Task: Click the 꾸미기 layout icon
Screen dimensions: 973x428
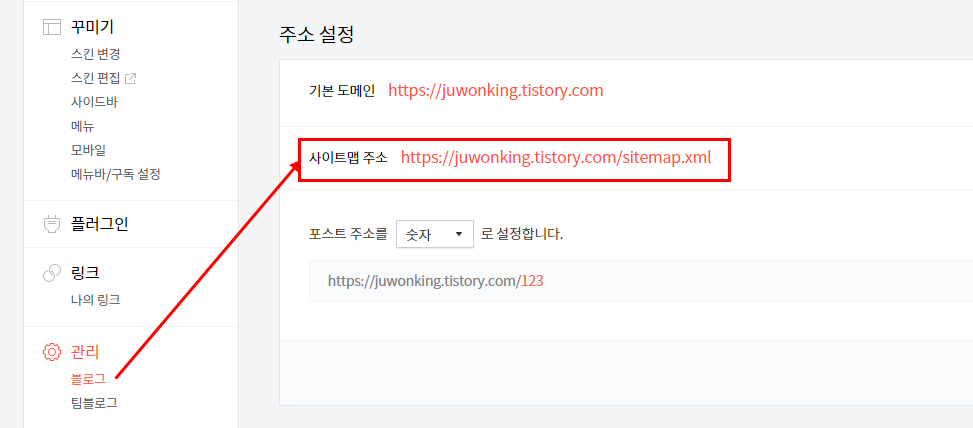Action: (x=52, y=27)
